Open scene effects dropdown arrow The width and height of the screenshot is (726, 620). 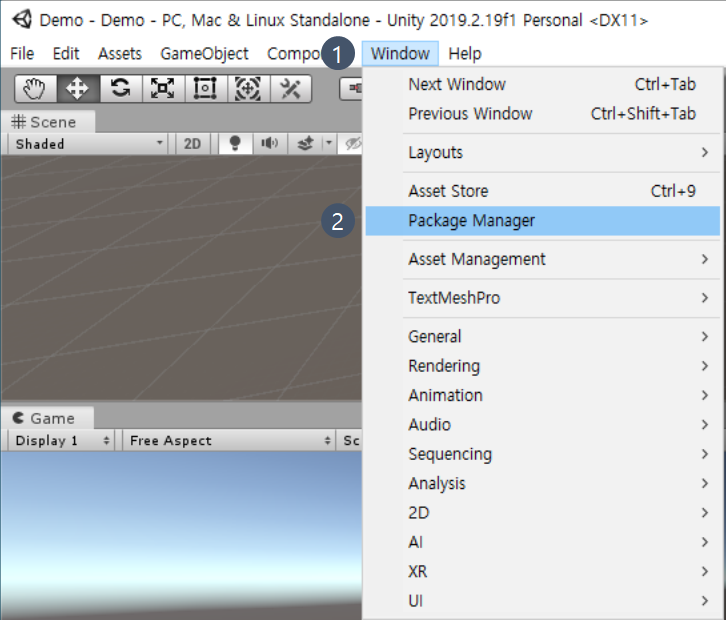pyautogui.click(x=329, y=144)
